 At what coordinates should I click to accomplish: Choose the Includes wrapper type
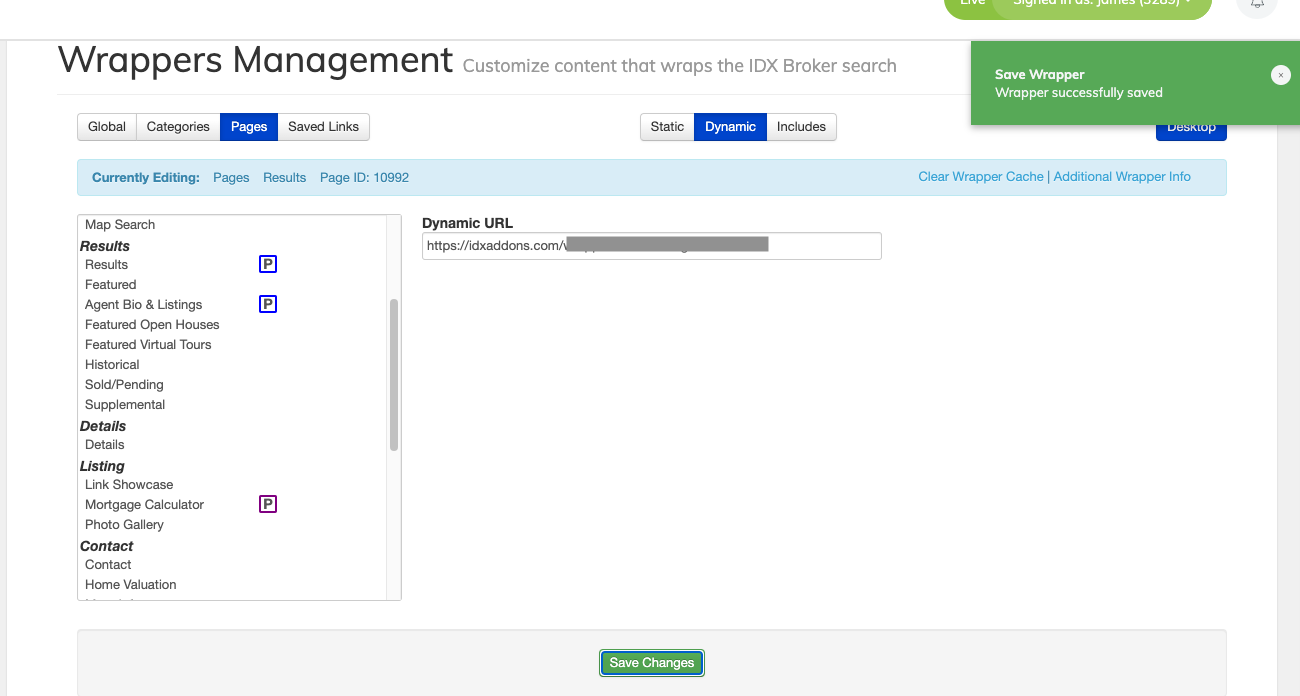[801, 127]
